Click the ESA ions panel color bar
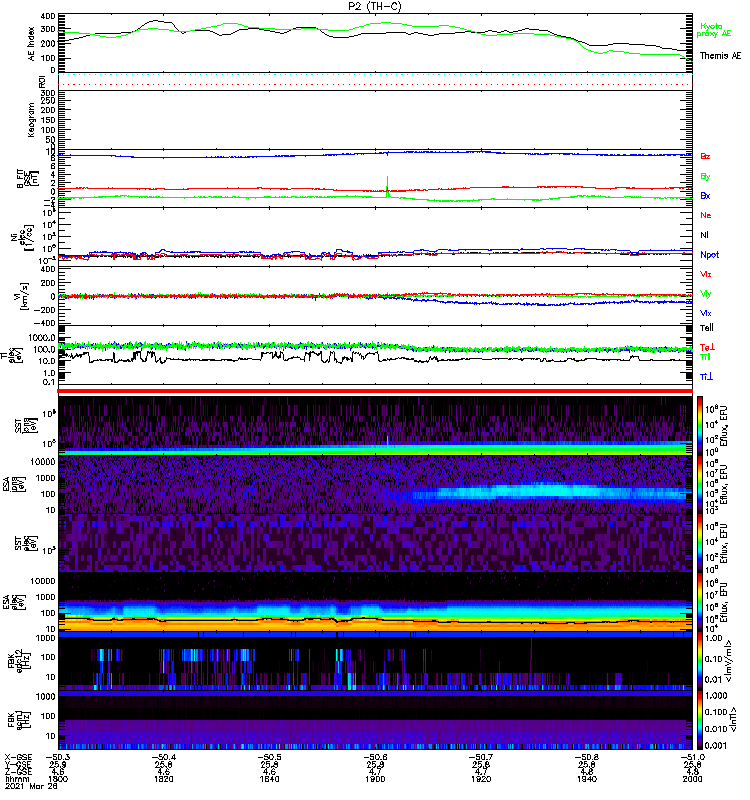 (700, 484)
